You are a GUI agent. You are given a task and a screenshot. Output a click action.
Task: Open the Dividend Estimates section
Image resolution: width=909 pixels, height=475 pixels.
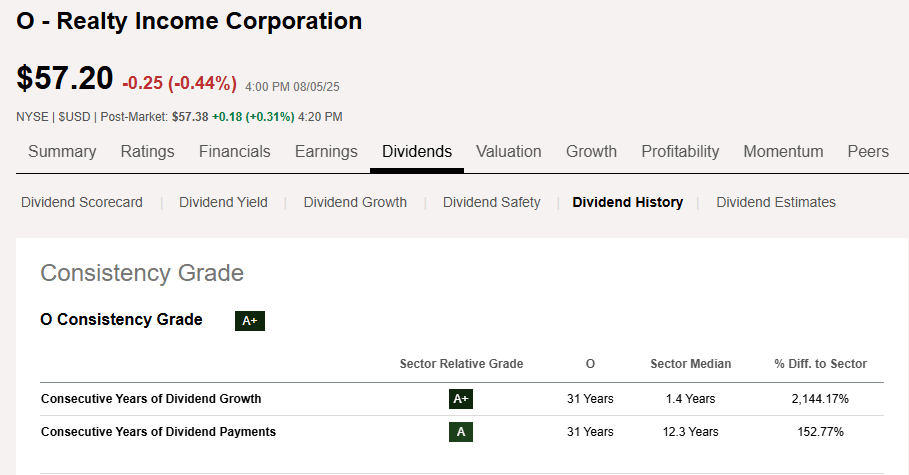pyautogui.click(x=775, y=202)
